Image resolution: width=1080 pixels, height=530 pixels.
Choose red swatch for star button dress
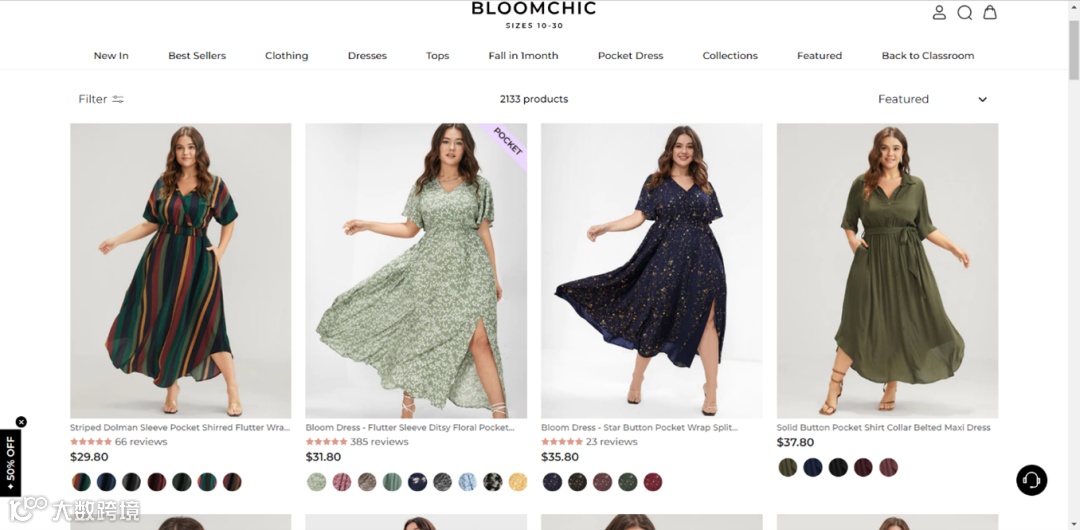click(653, 482)
